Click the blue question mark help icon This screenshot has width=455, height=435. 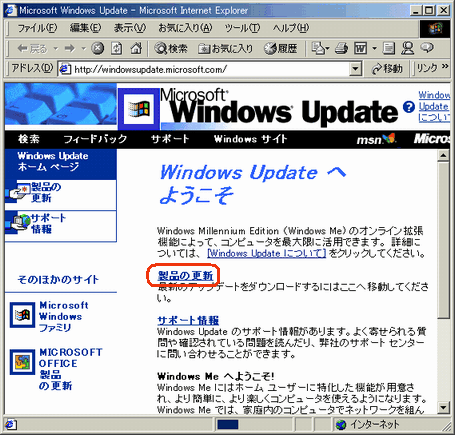(409, 107)
